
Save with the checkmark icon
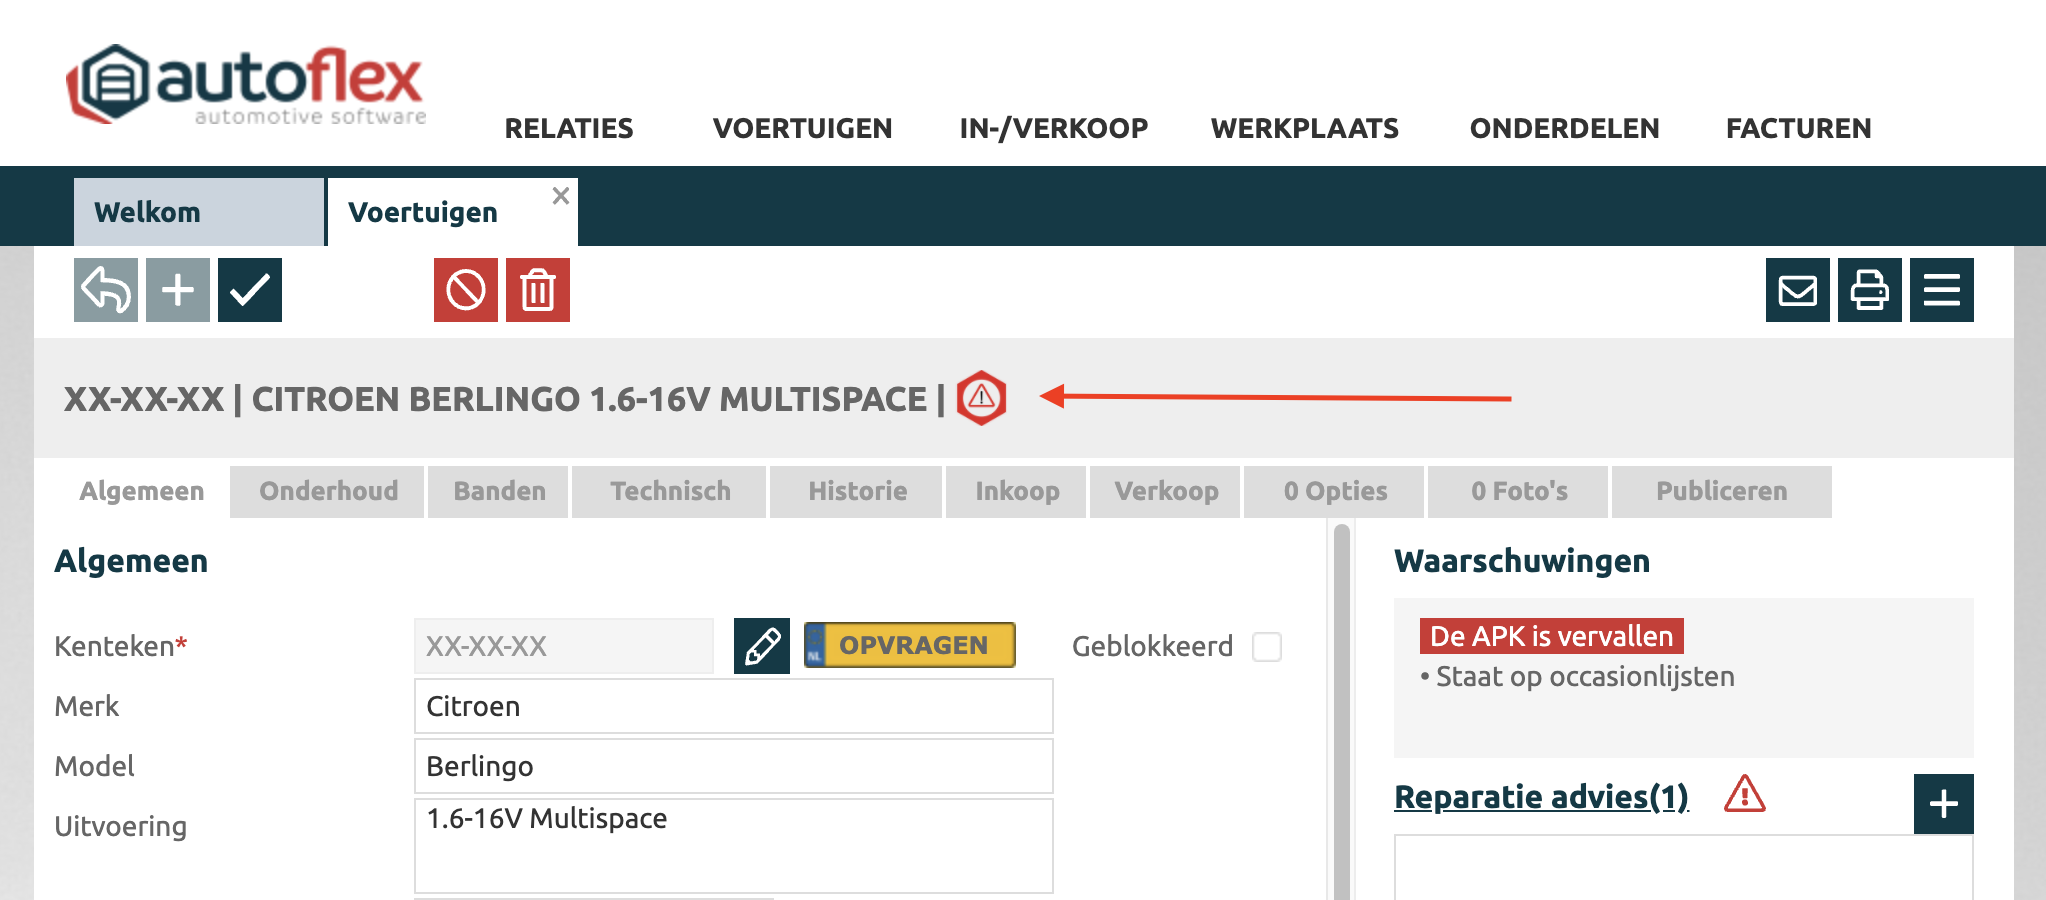click(x=250, y=290)
